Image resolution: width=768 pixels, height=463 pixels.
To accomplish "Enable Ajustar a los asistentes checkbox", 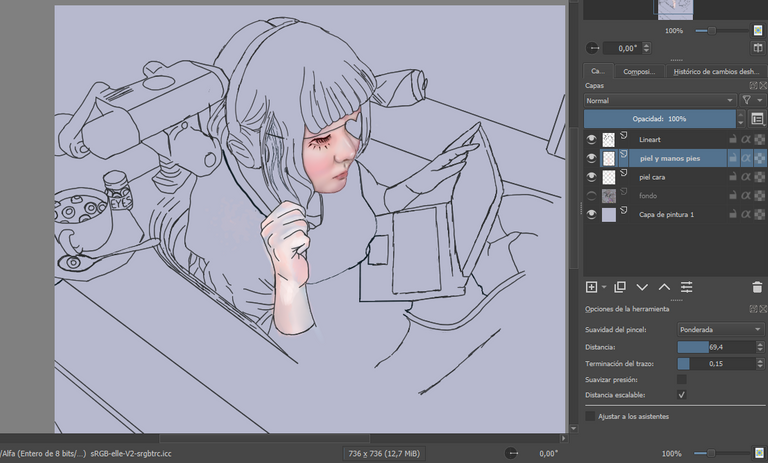I will (x=590, y=416).
